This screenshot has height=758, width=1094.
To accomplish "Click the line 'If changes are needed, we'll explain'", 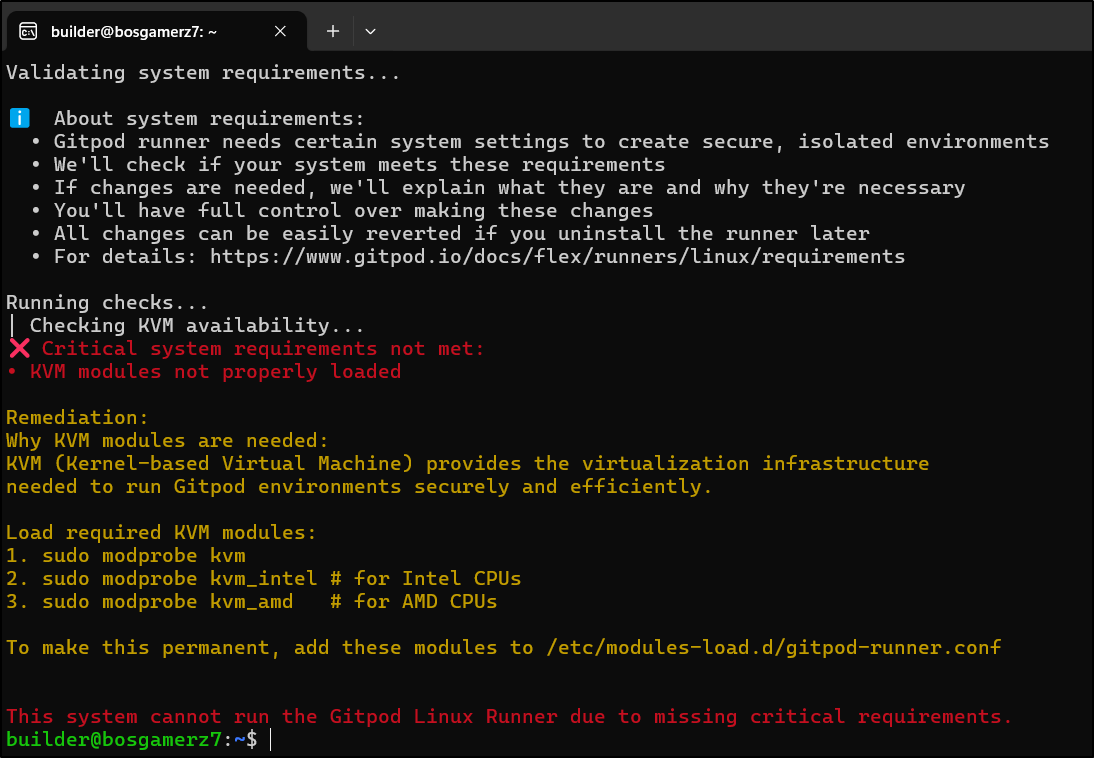I will (509, 188).
